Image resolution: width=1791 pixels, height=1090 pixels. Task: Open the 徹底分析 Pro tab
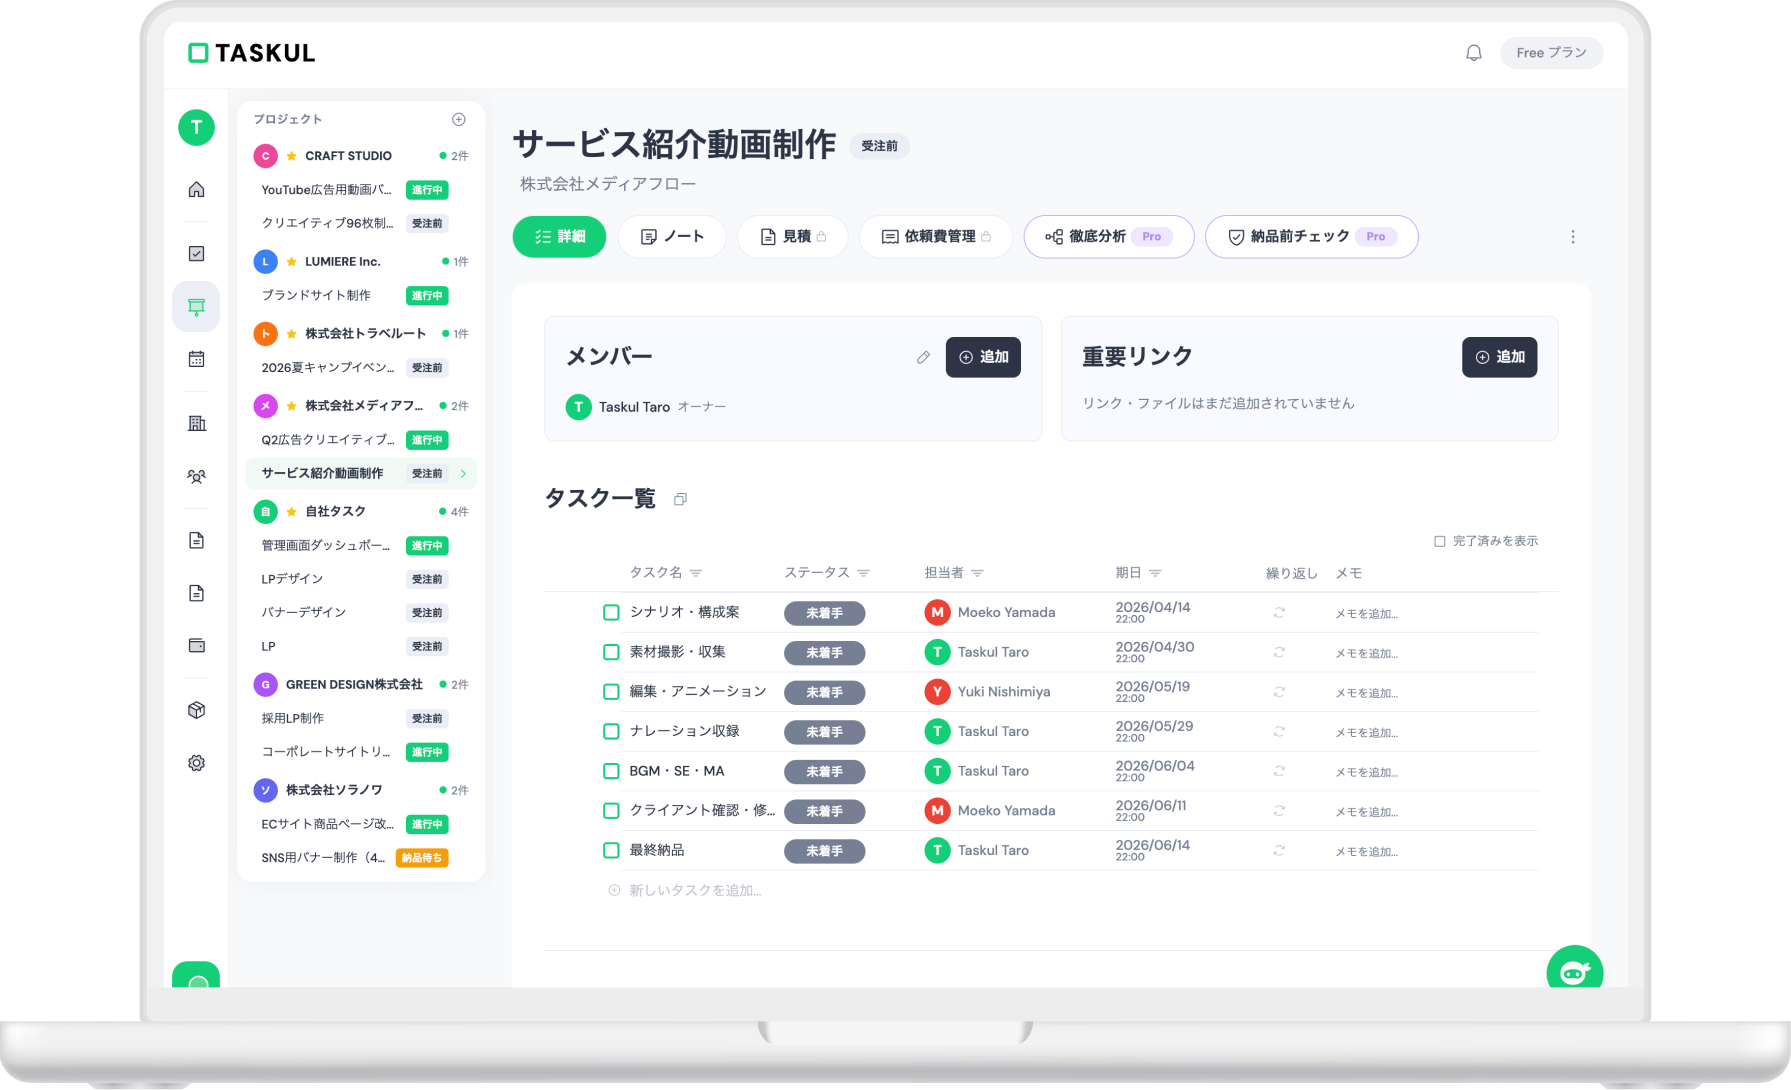point(1108,237)
